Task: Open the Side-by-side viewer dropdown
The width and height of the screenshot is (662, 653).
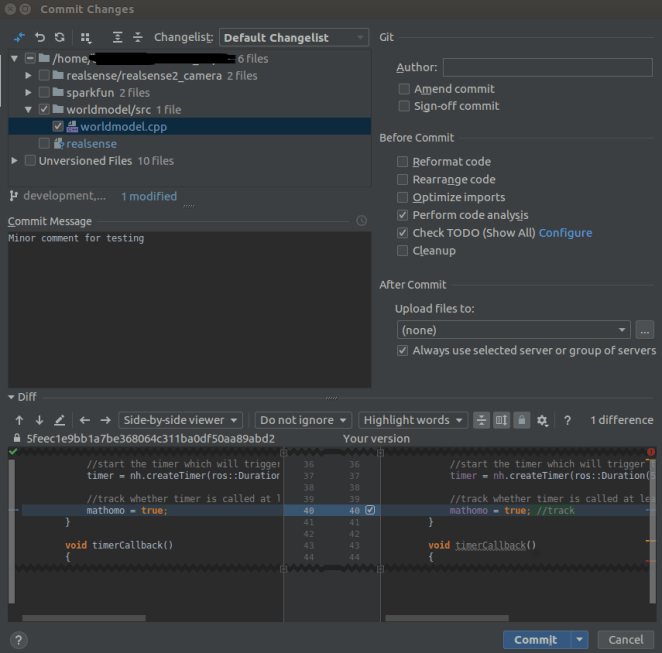Action: (180, 421)
